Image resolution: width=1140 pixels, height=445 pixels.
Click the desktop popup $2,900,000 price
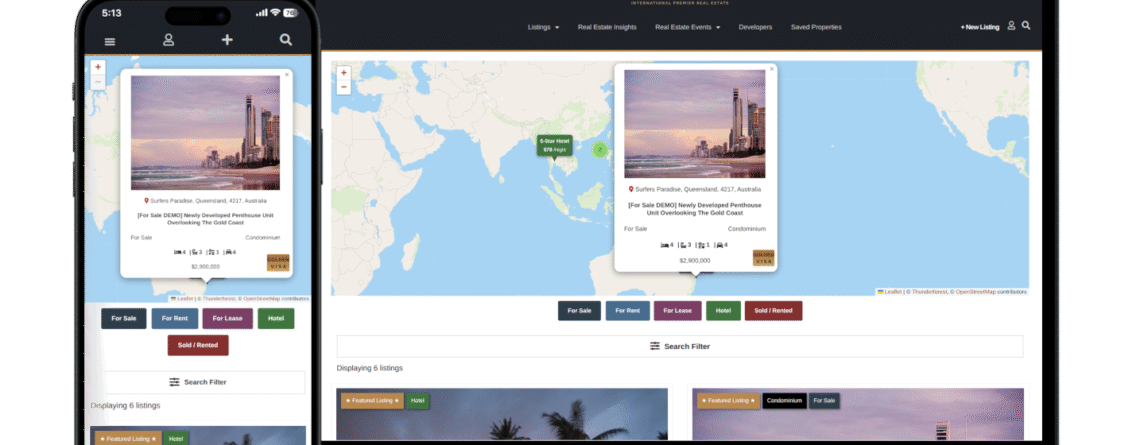click(694, 260)
